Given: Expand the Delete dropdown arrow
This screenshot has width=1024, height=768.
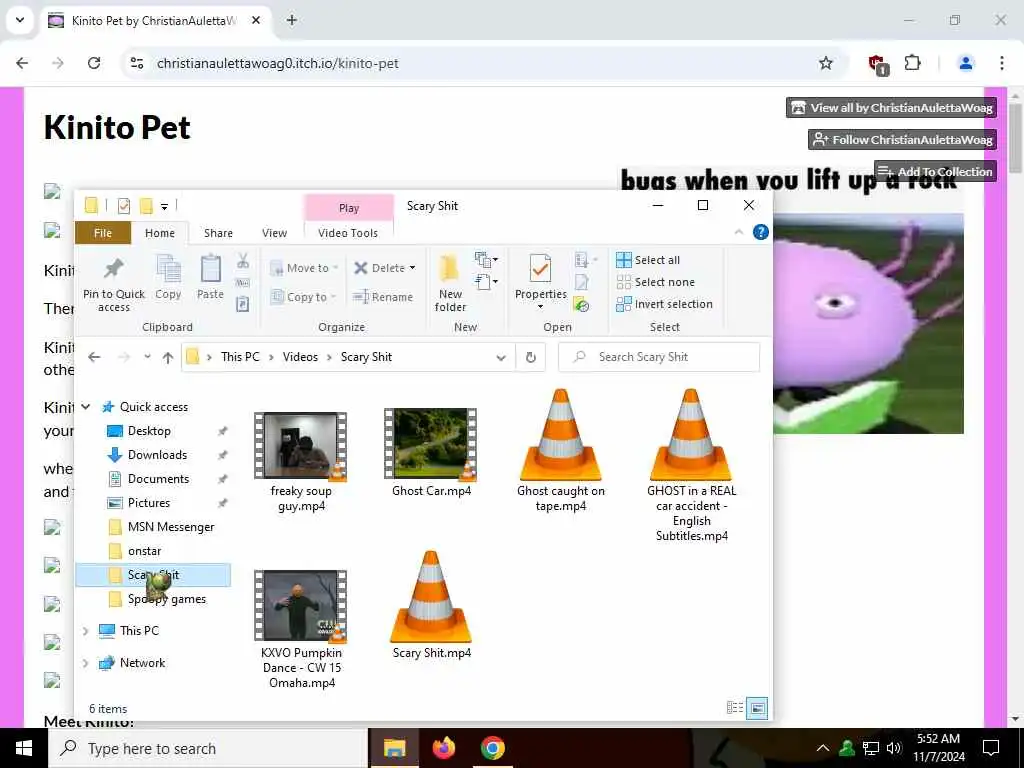Looking at the screenshot, I should click(x=412, y=268).
